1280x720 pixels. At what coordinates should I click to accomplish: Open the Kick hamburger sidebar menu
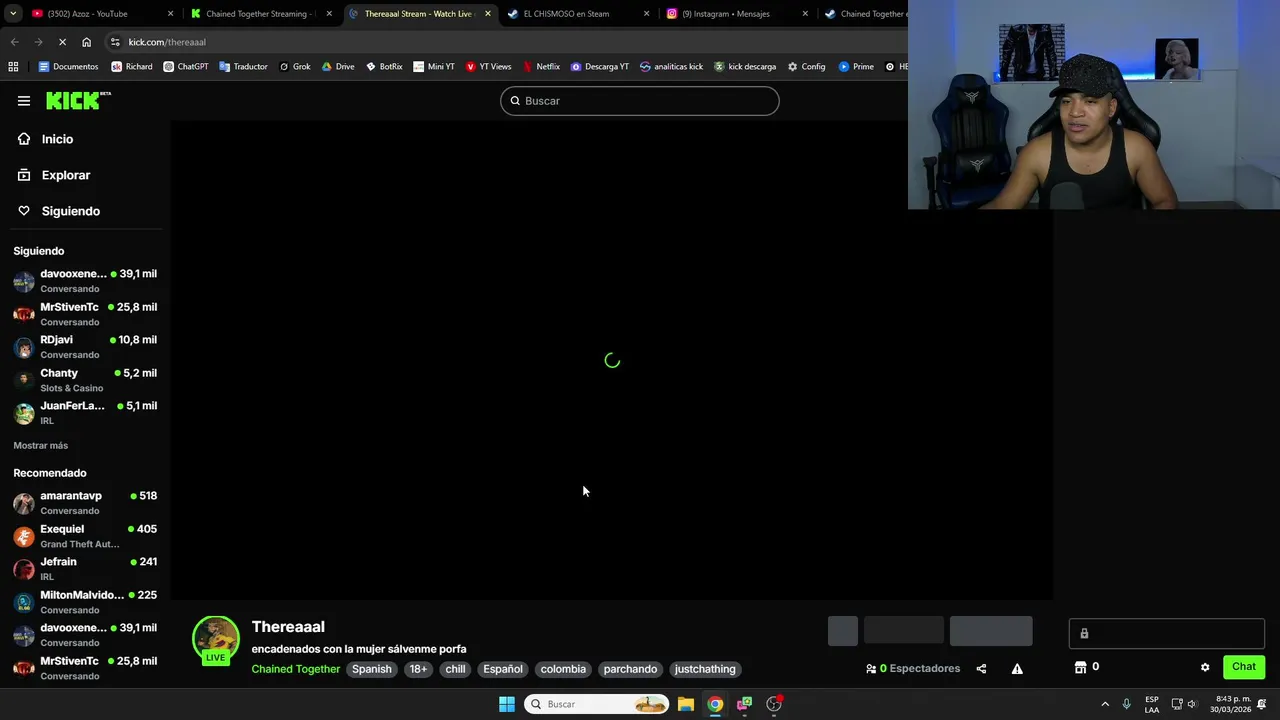click(x=24, y=101)
